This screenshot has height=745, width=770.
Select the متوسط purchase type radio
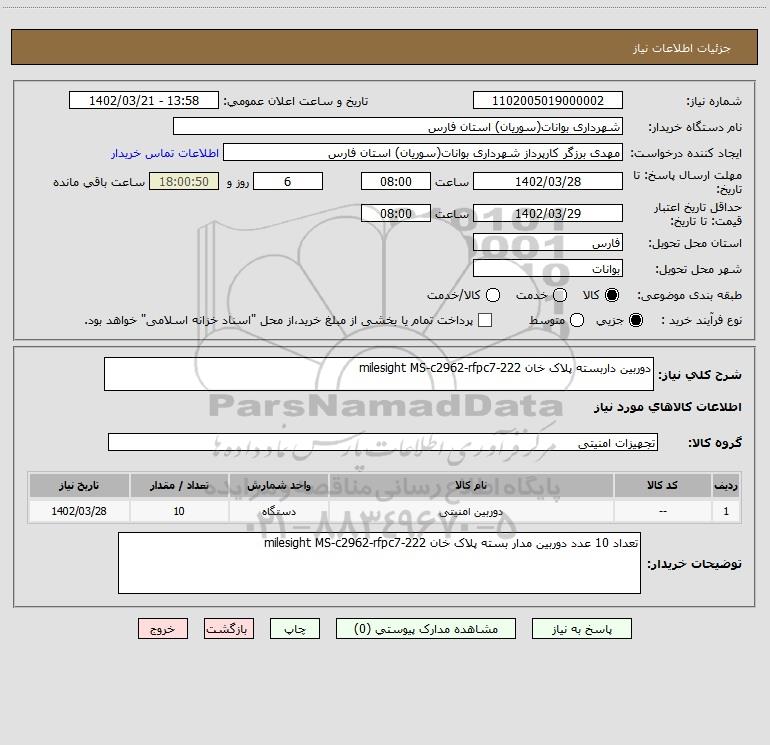[577, 320]
